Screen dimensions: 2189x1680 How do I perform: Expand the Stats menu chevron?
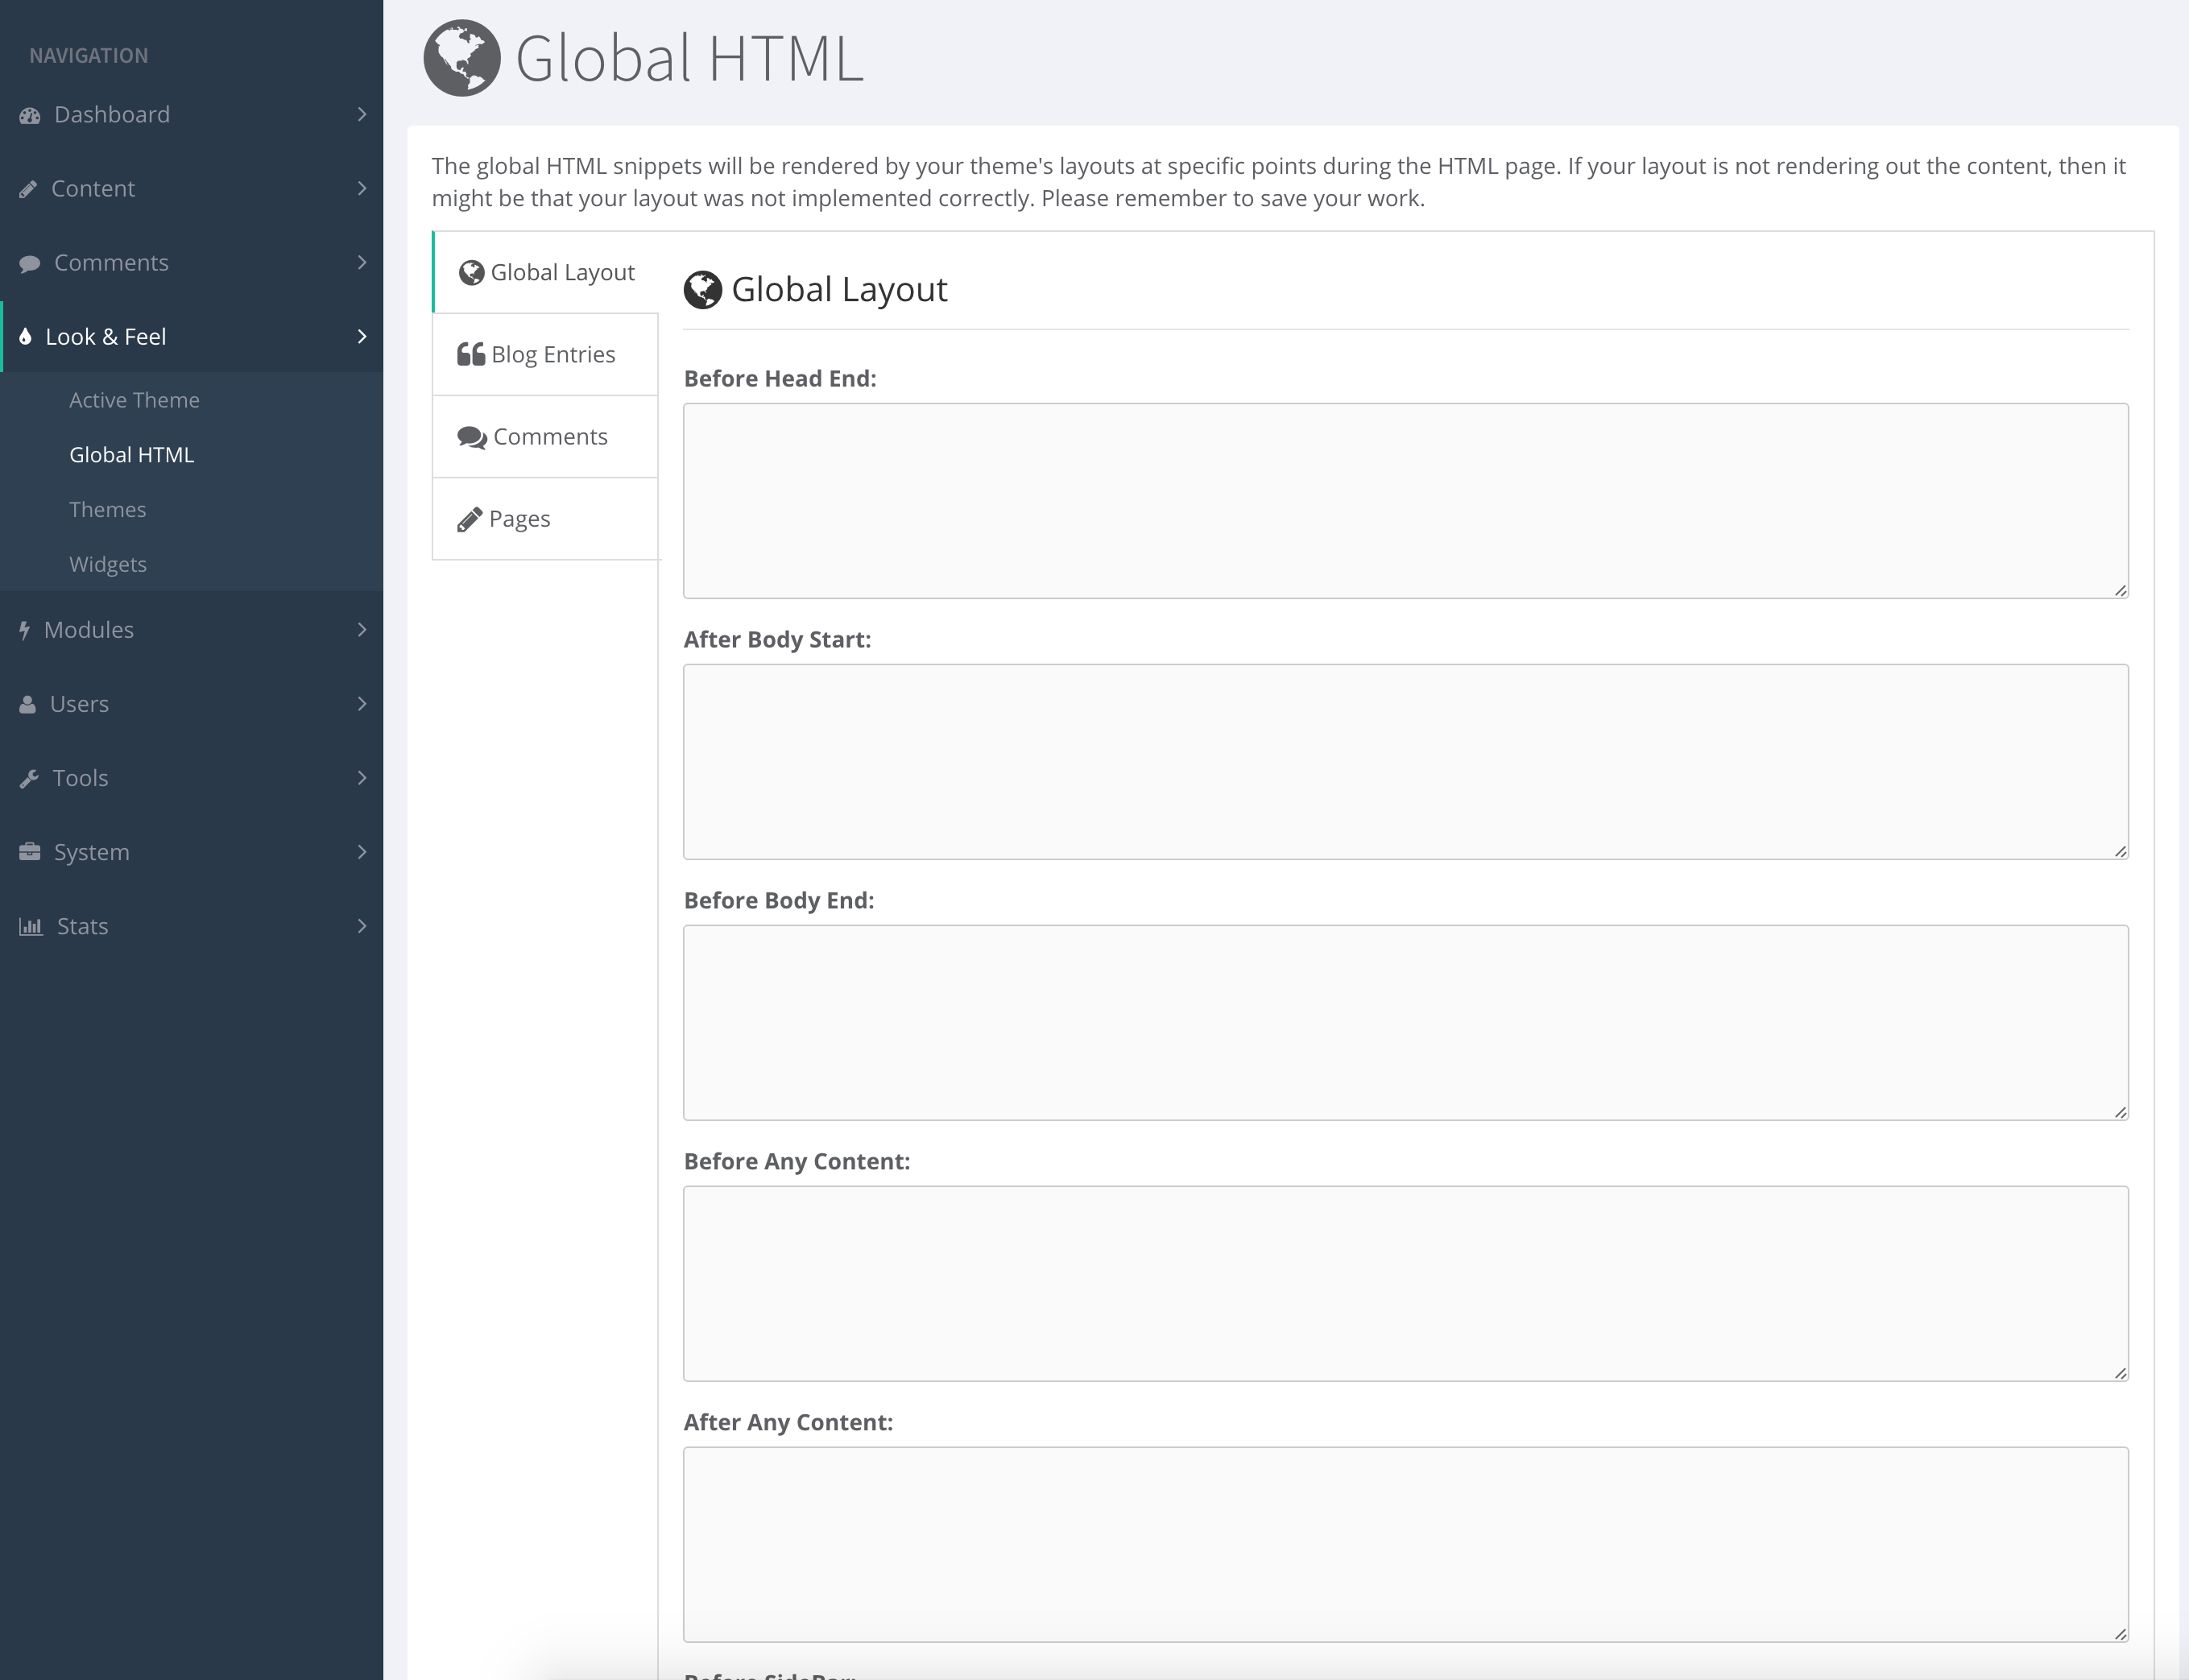(362, 926)
